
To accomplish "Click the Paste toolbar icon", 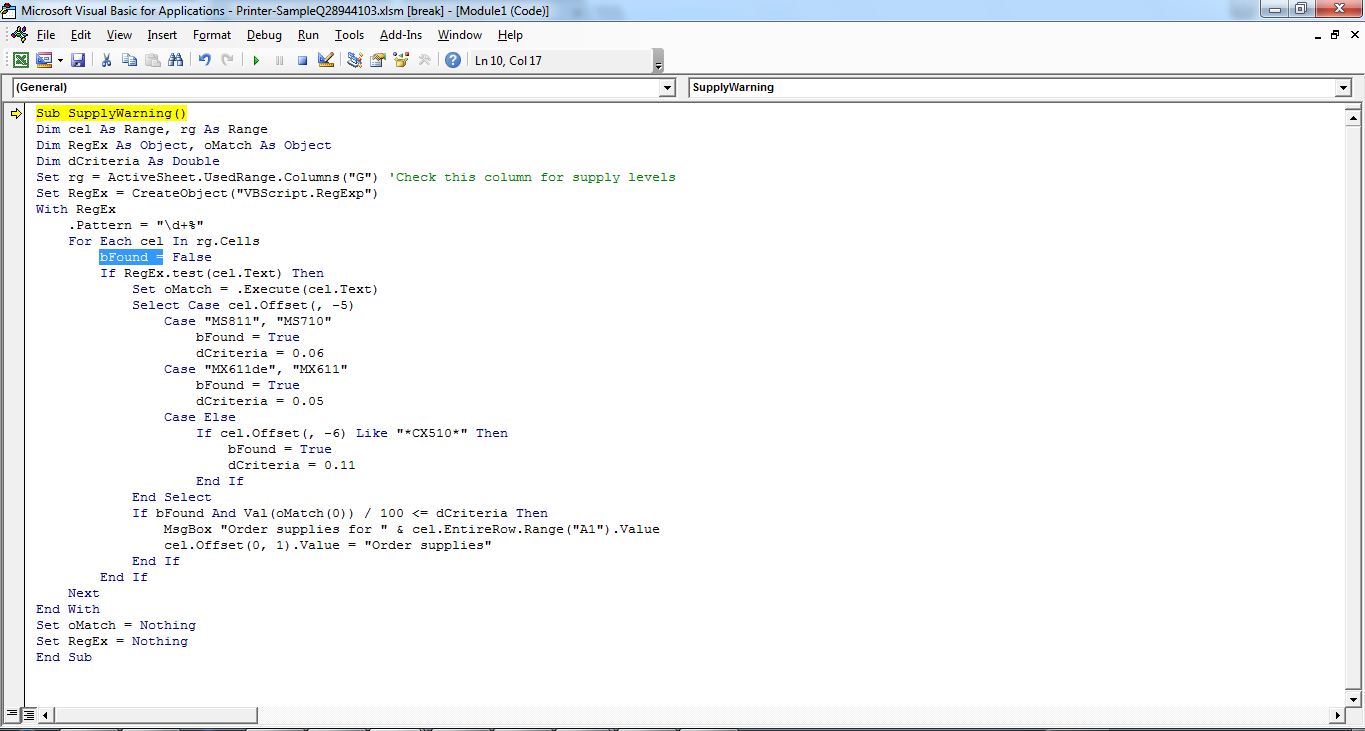I will coord(152,60).
